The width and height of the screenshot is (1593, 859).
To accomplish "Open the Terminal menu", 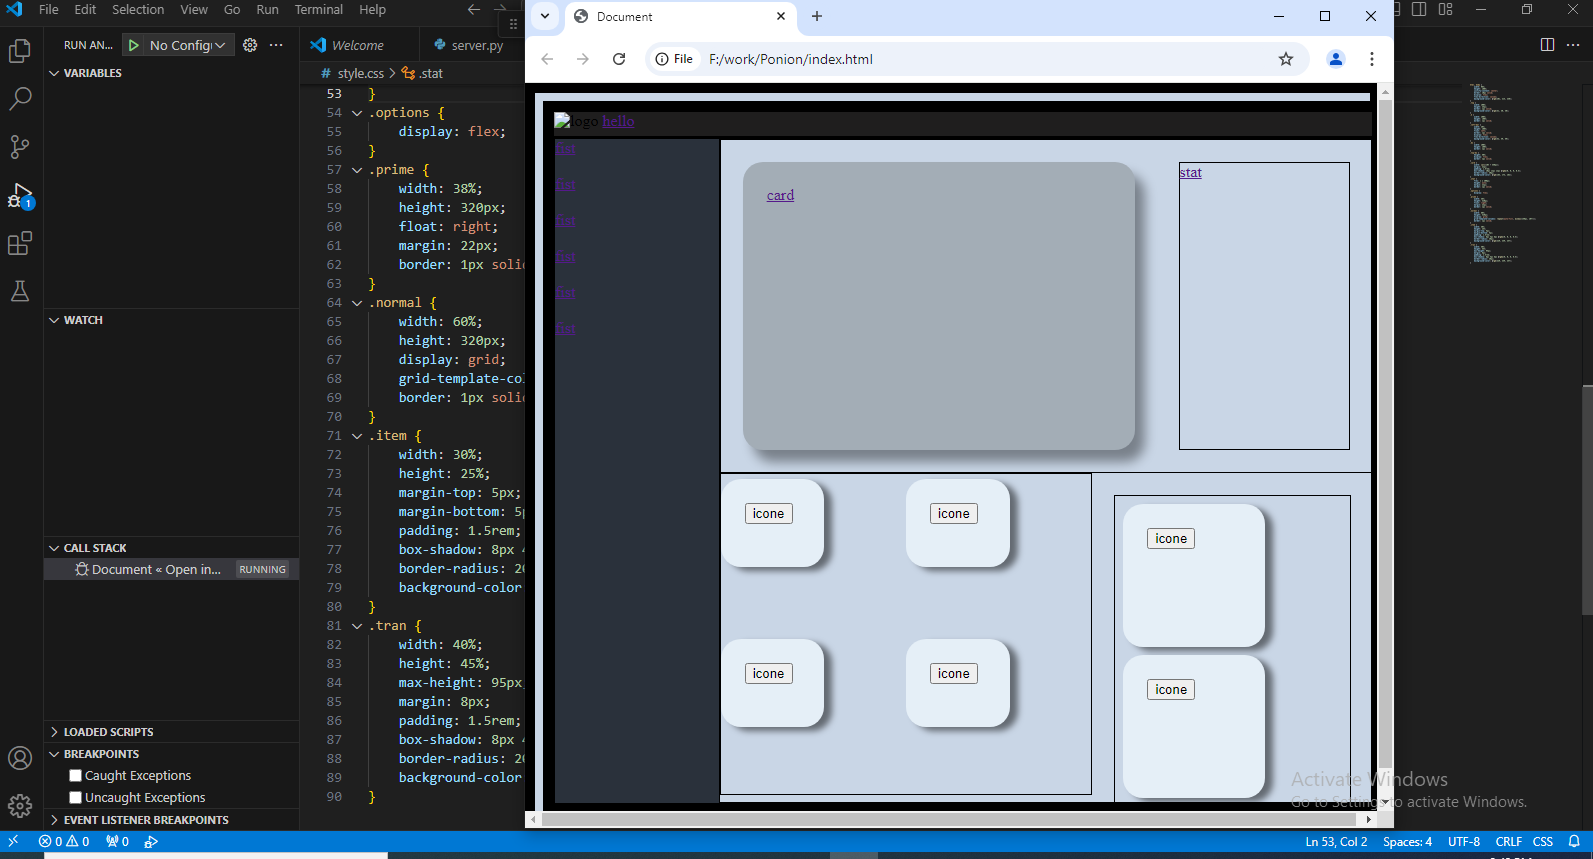I will [318, 10].
